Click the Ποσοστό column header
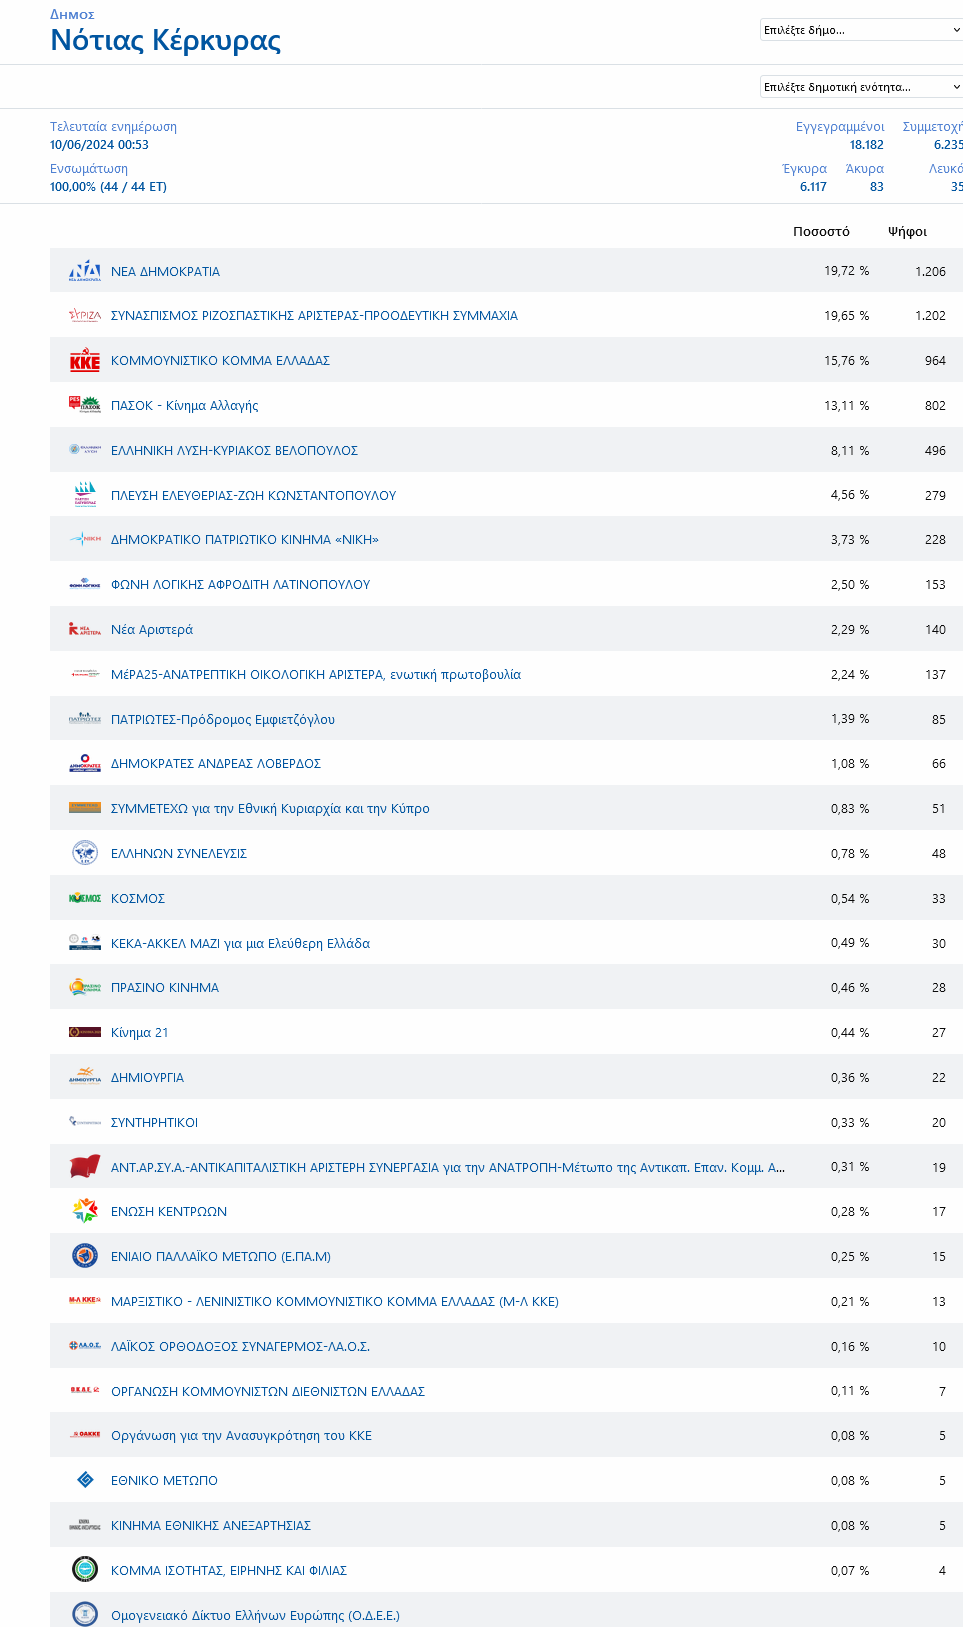The width and height of the screenshot is (963, 1627). pos(821,232)
